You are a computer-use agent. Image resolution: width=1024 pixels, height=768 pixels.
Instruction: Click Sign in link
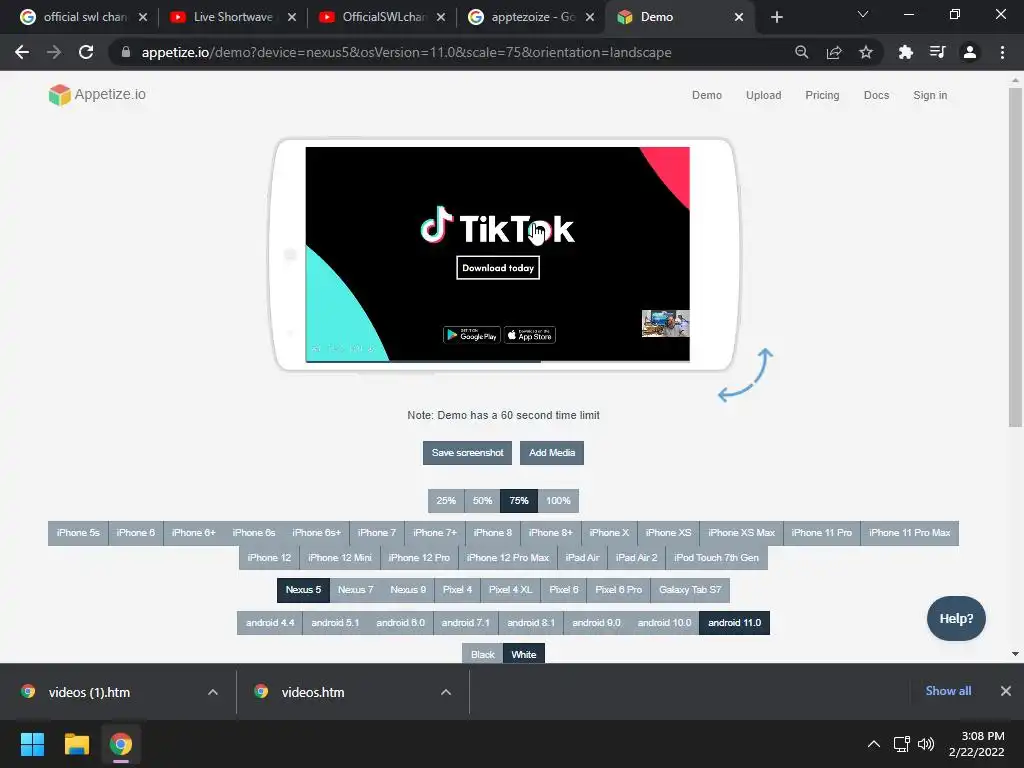(x=930, y=95)
